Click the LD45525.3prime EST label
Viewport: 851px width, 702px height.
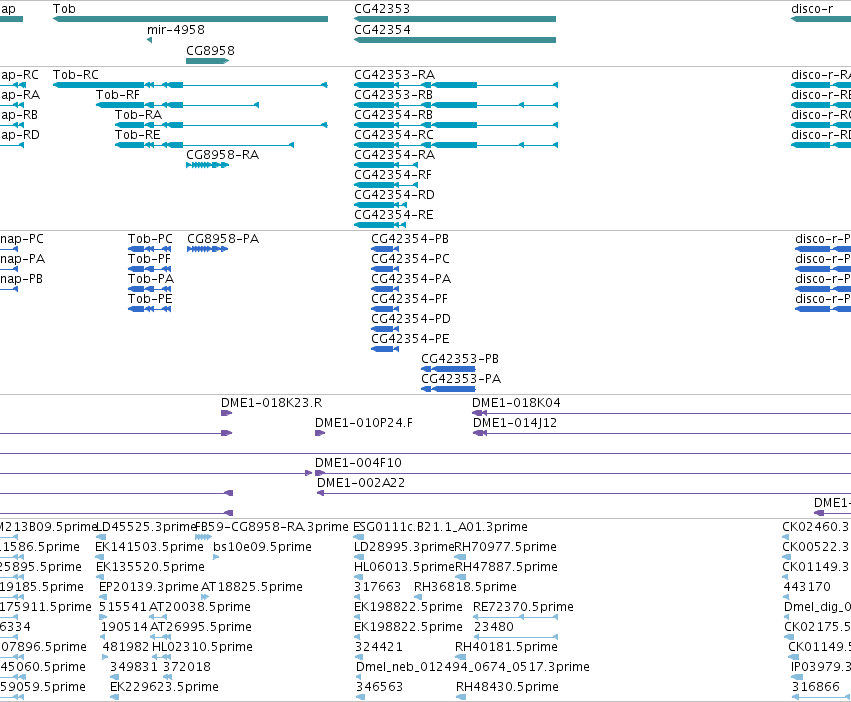145,528
